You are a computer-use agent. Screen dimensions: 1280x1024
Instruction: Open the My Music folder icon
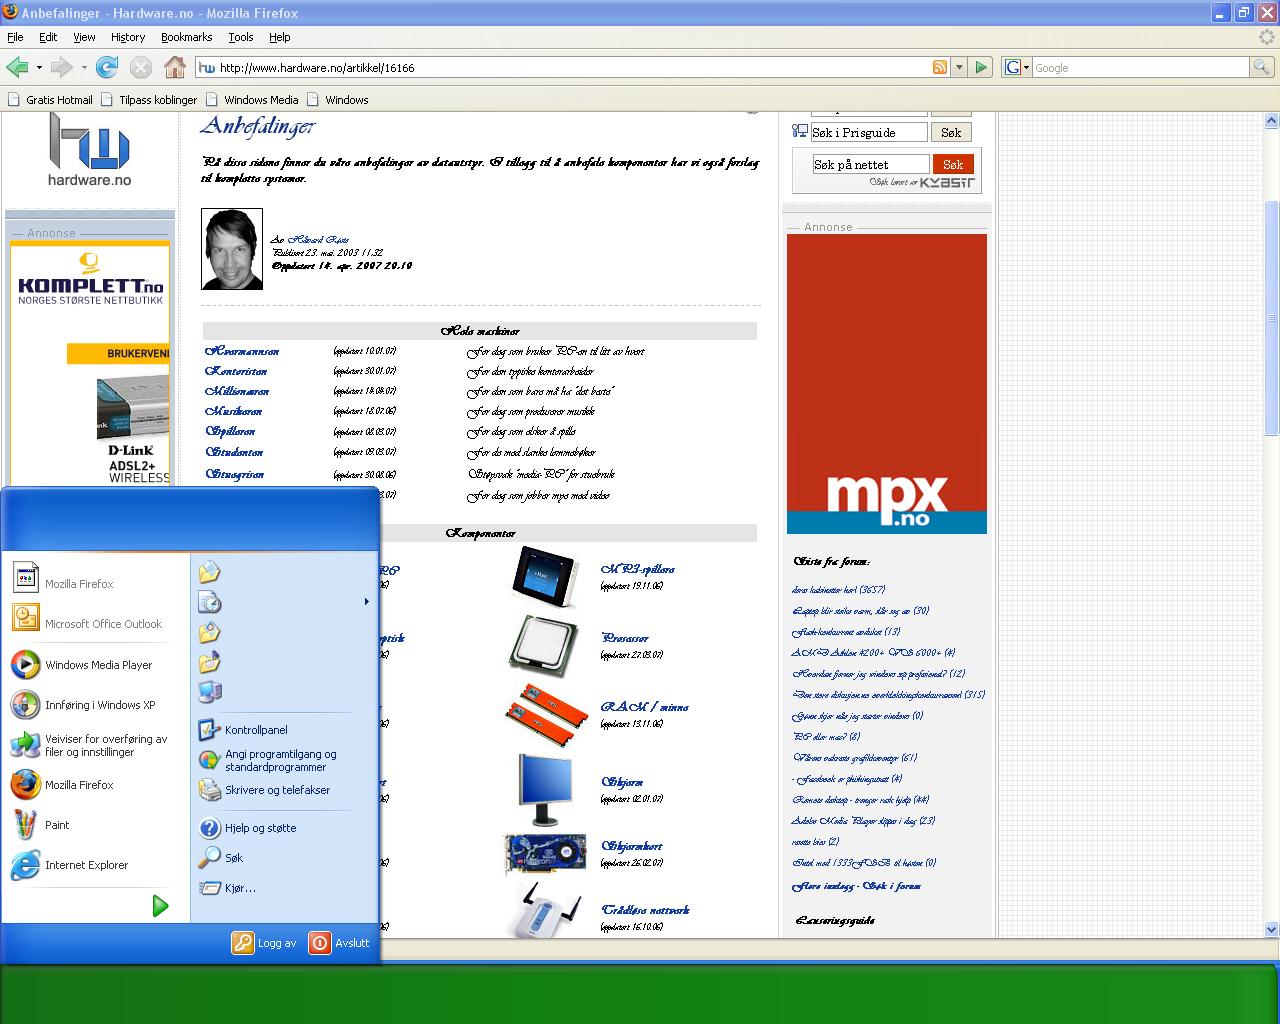[210, 662]
